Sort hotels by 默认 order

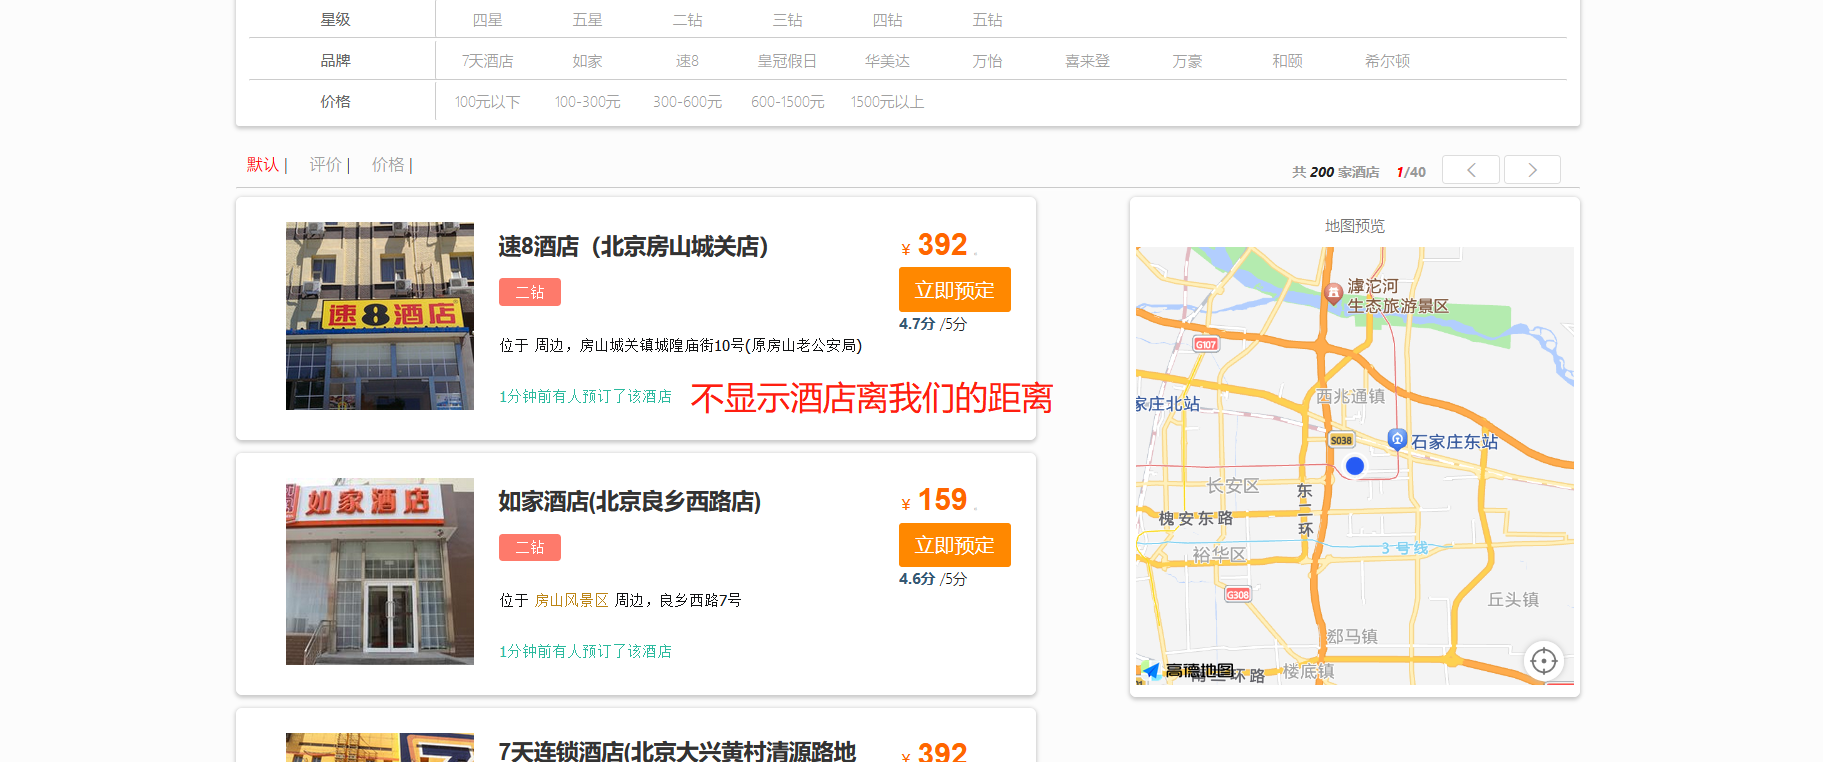(263, 165)
